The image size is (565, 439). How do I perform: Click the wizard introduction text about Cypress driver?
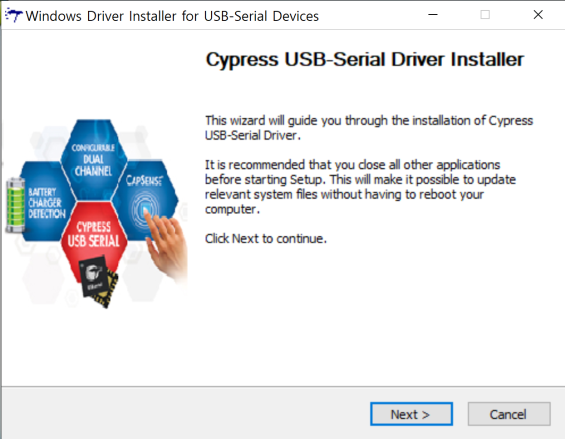click(x=369, y=128)
